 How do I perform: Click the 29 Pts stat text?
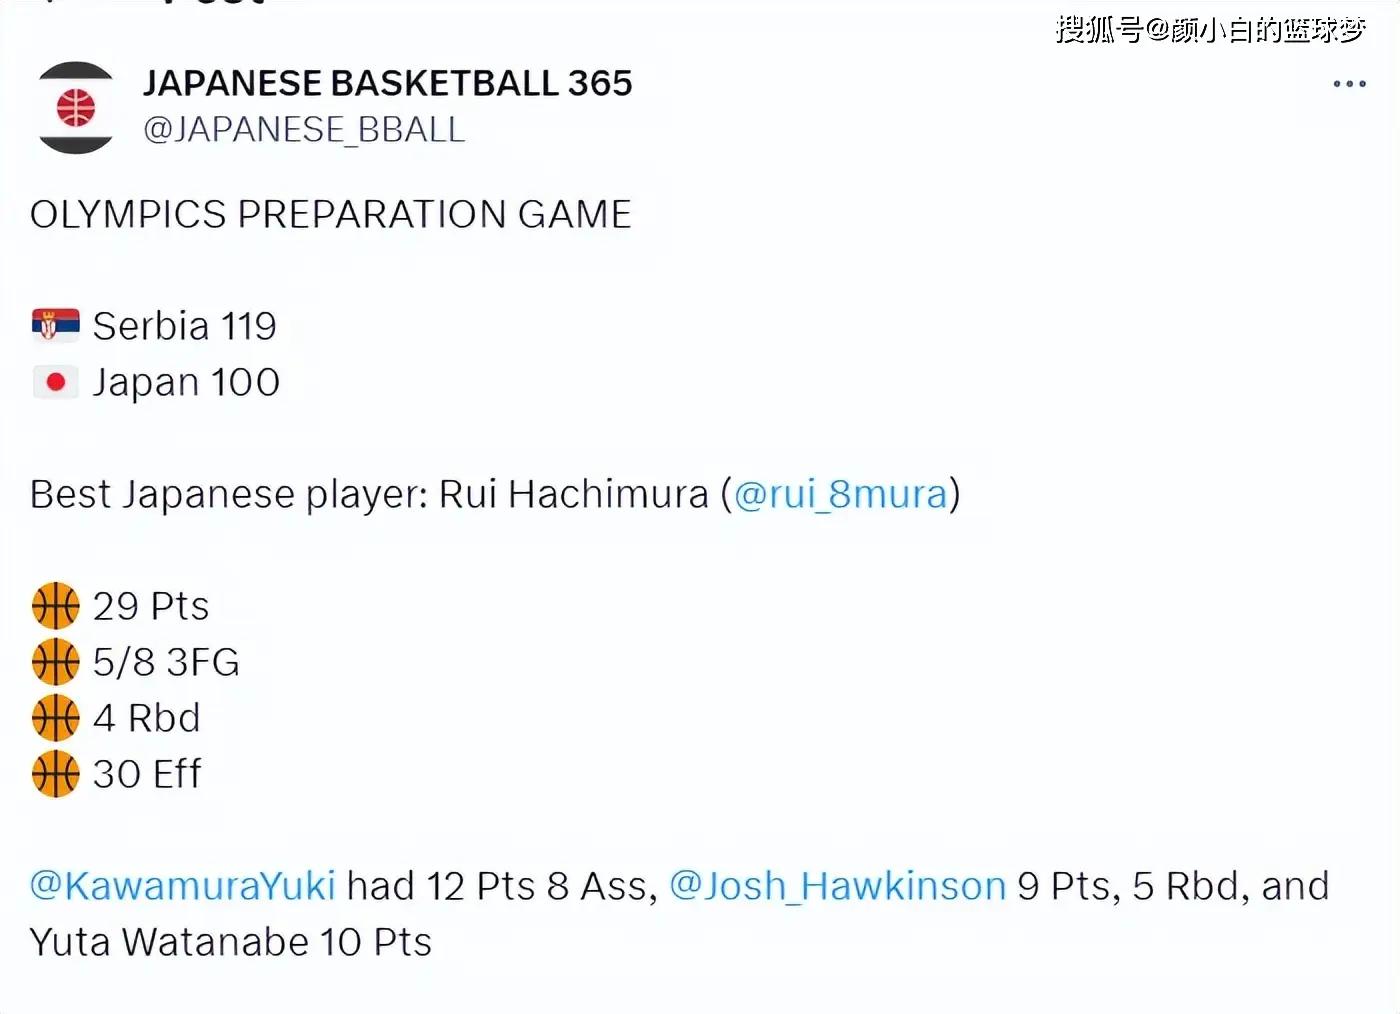pos(151,606)
